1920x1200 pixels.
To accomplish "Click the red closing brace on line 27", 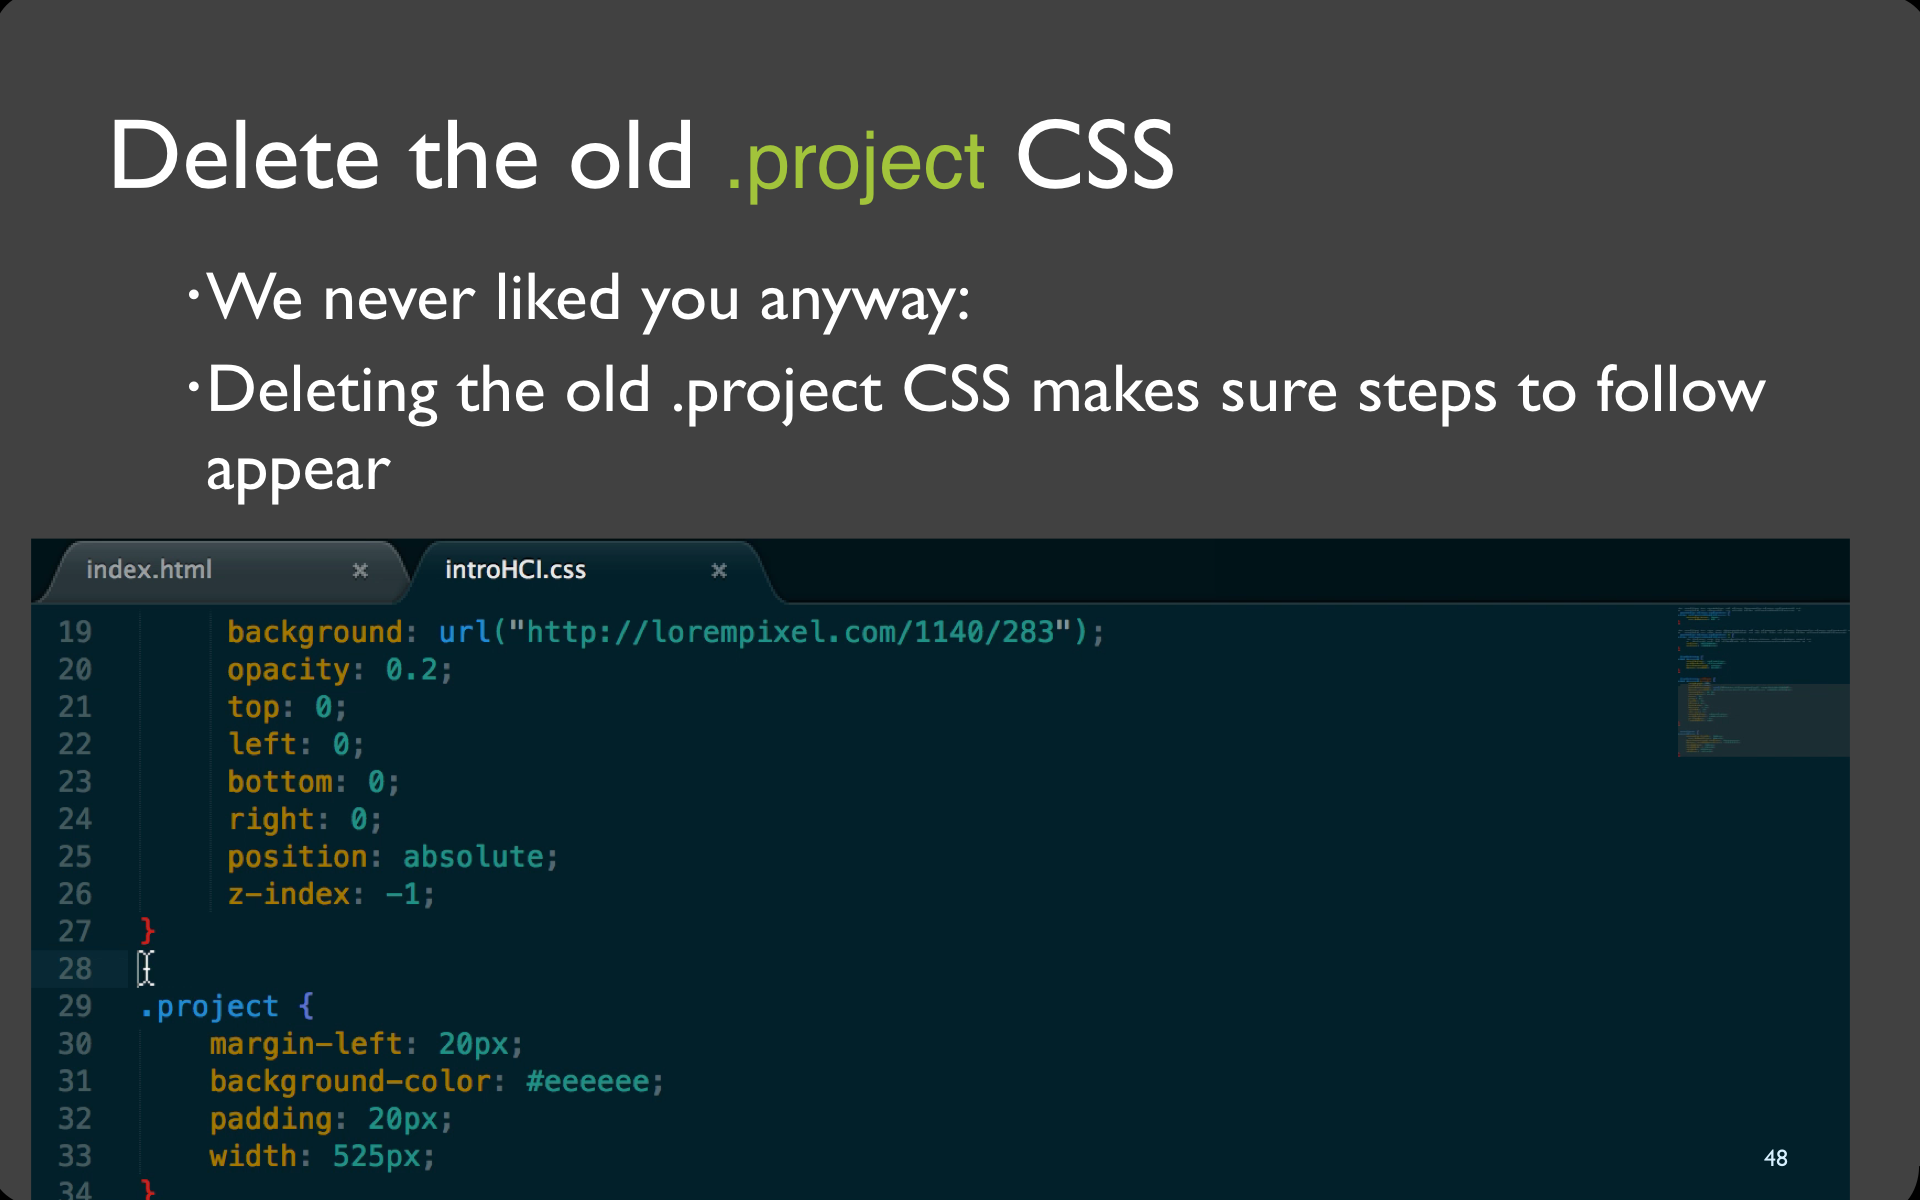I will [148, 931].
